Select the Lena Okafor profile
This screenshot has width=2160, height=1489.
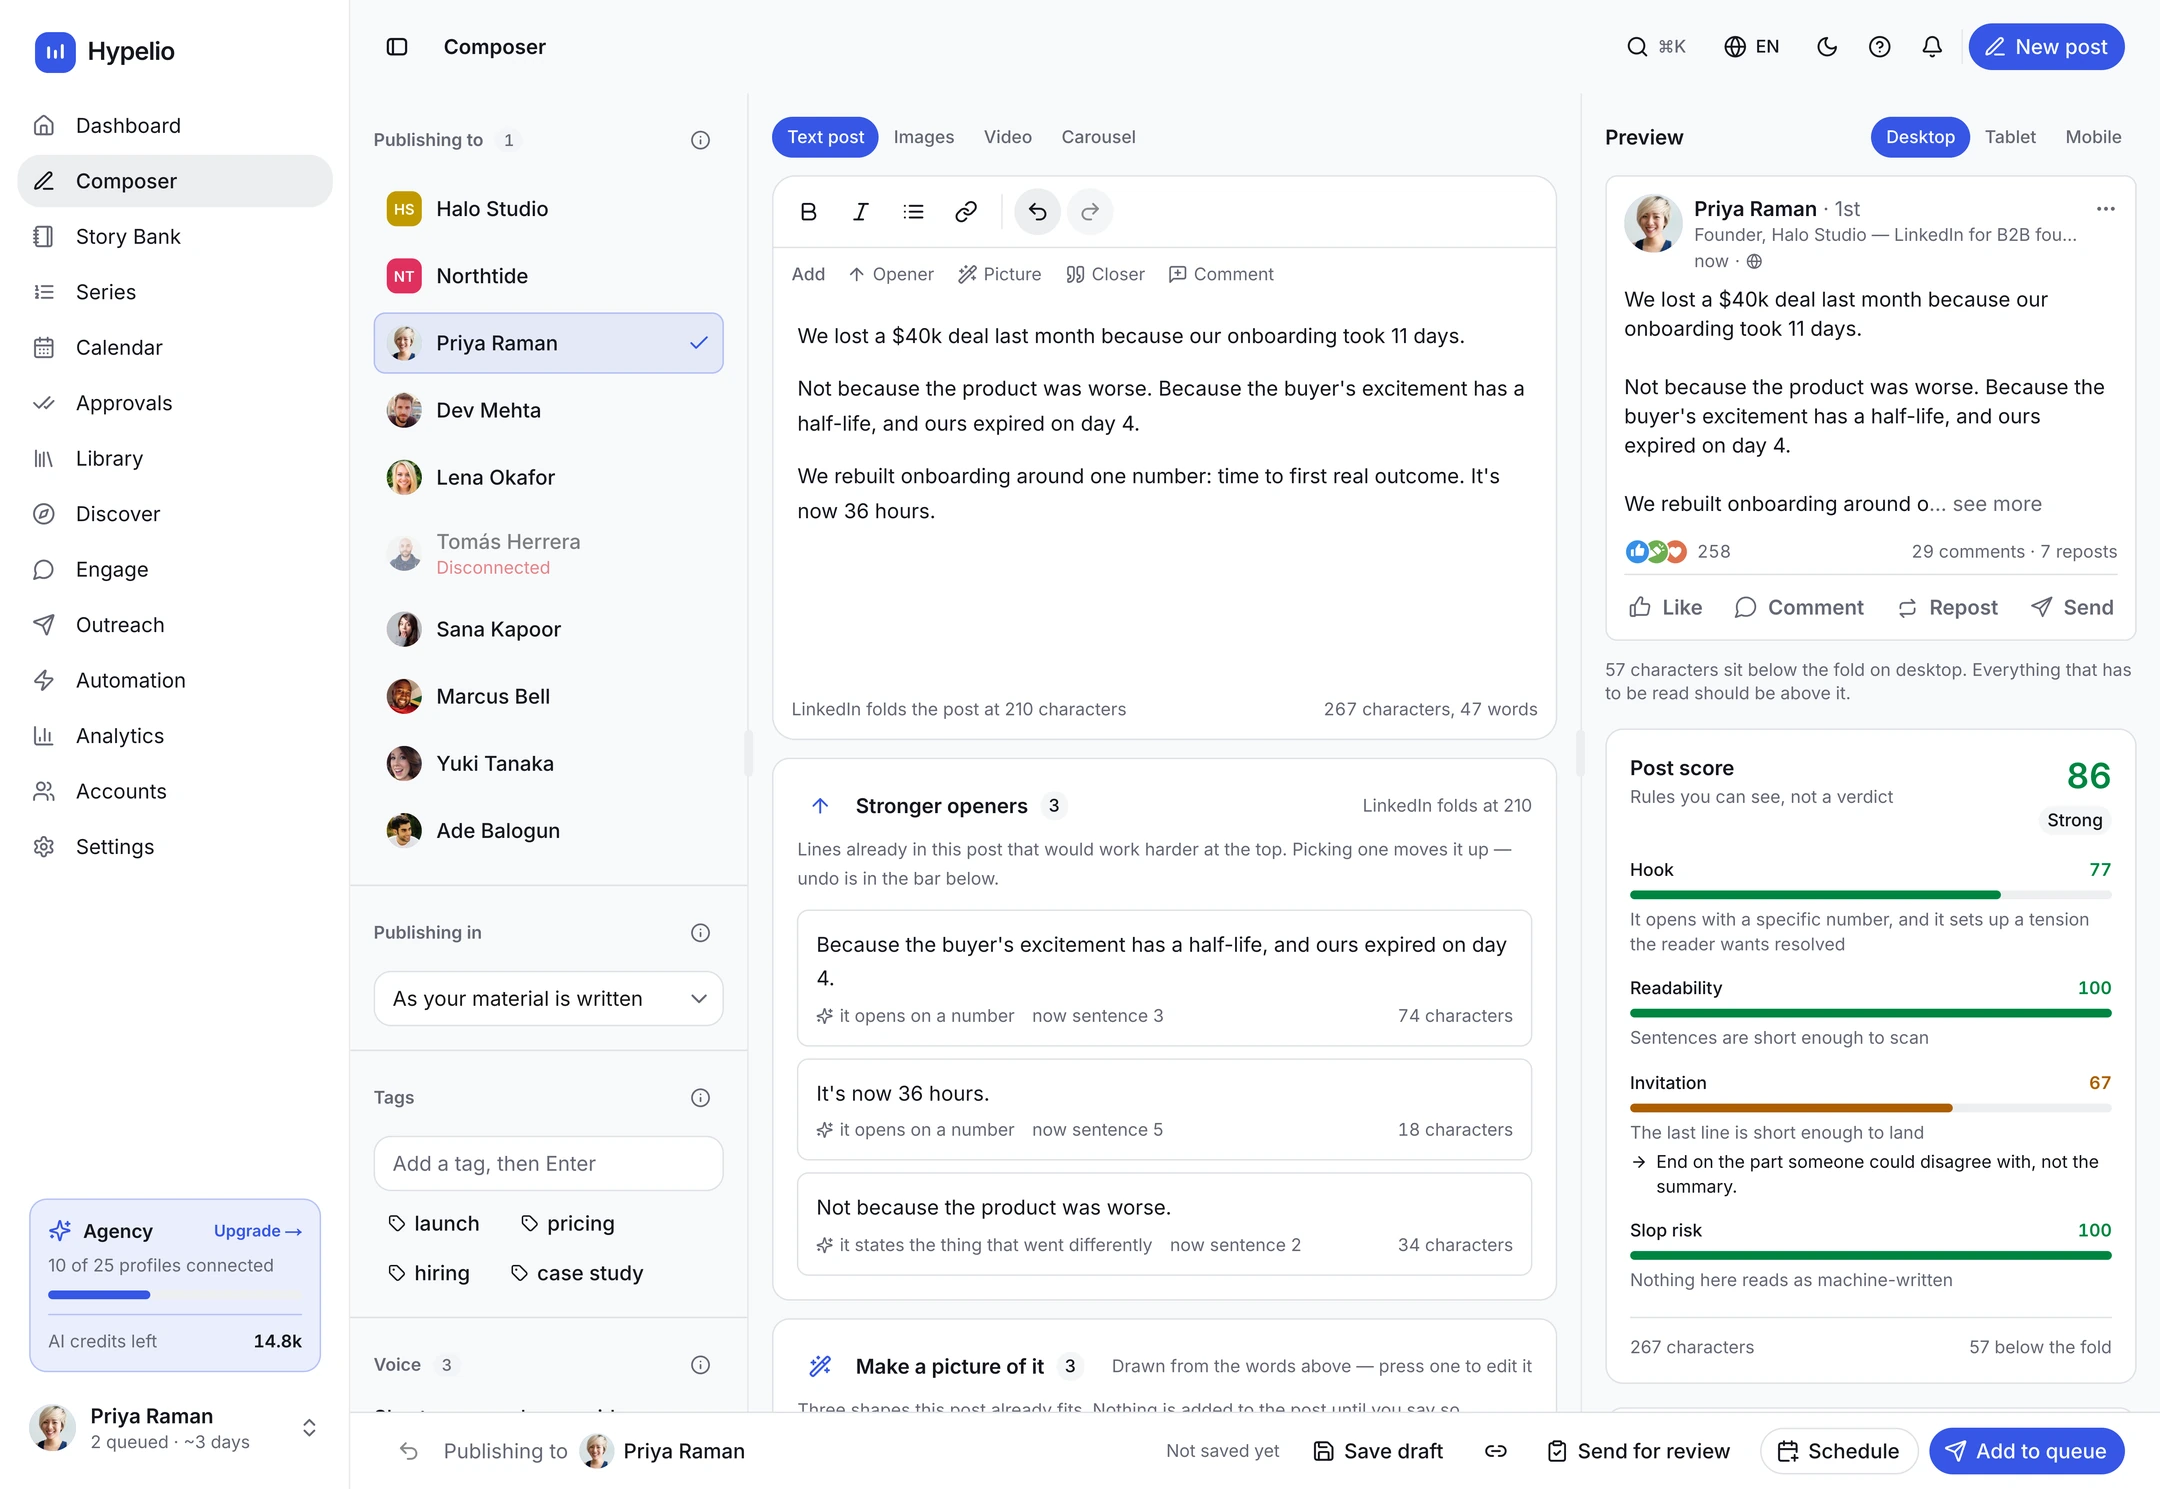pos(548,477)
